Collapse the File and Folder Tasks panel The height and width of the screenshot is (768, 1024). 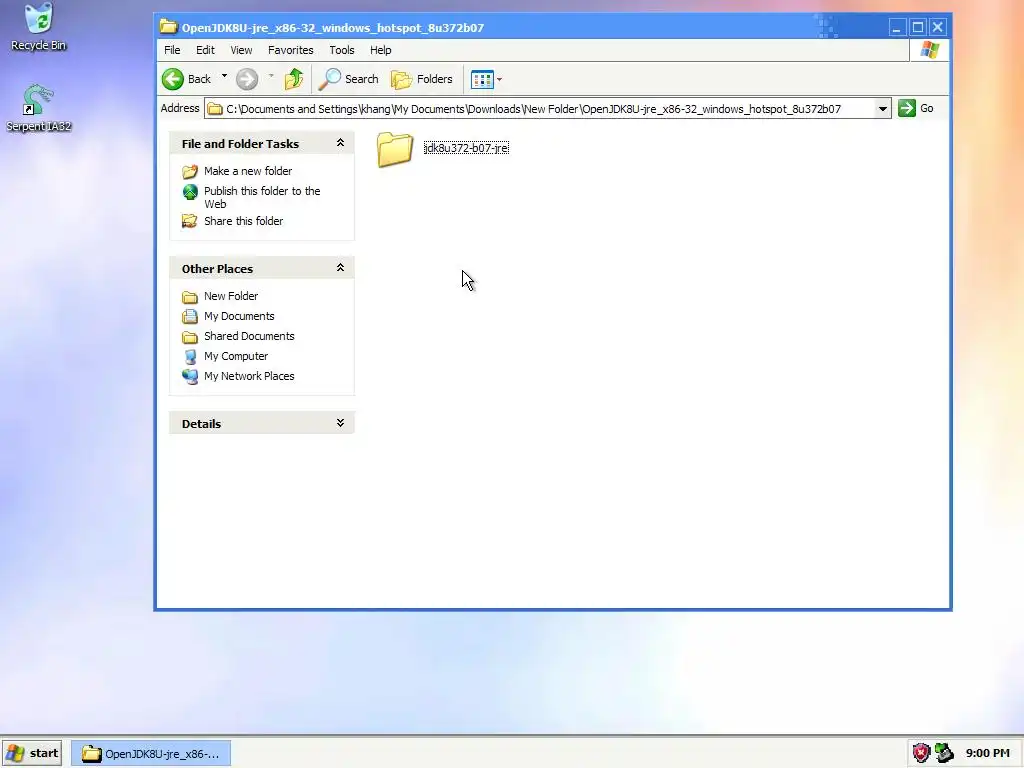340,143
